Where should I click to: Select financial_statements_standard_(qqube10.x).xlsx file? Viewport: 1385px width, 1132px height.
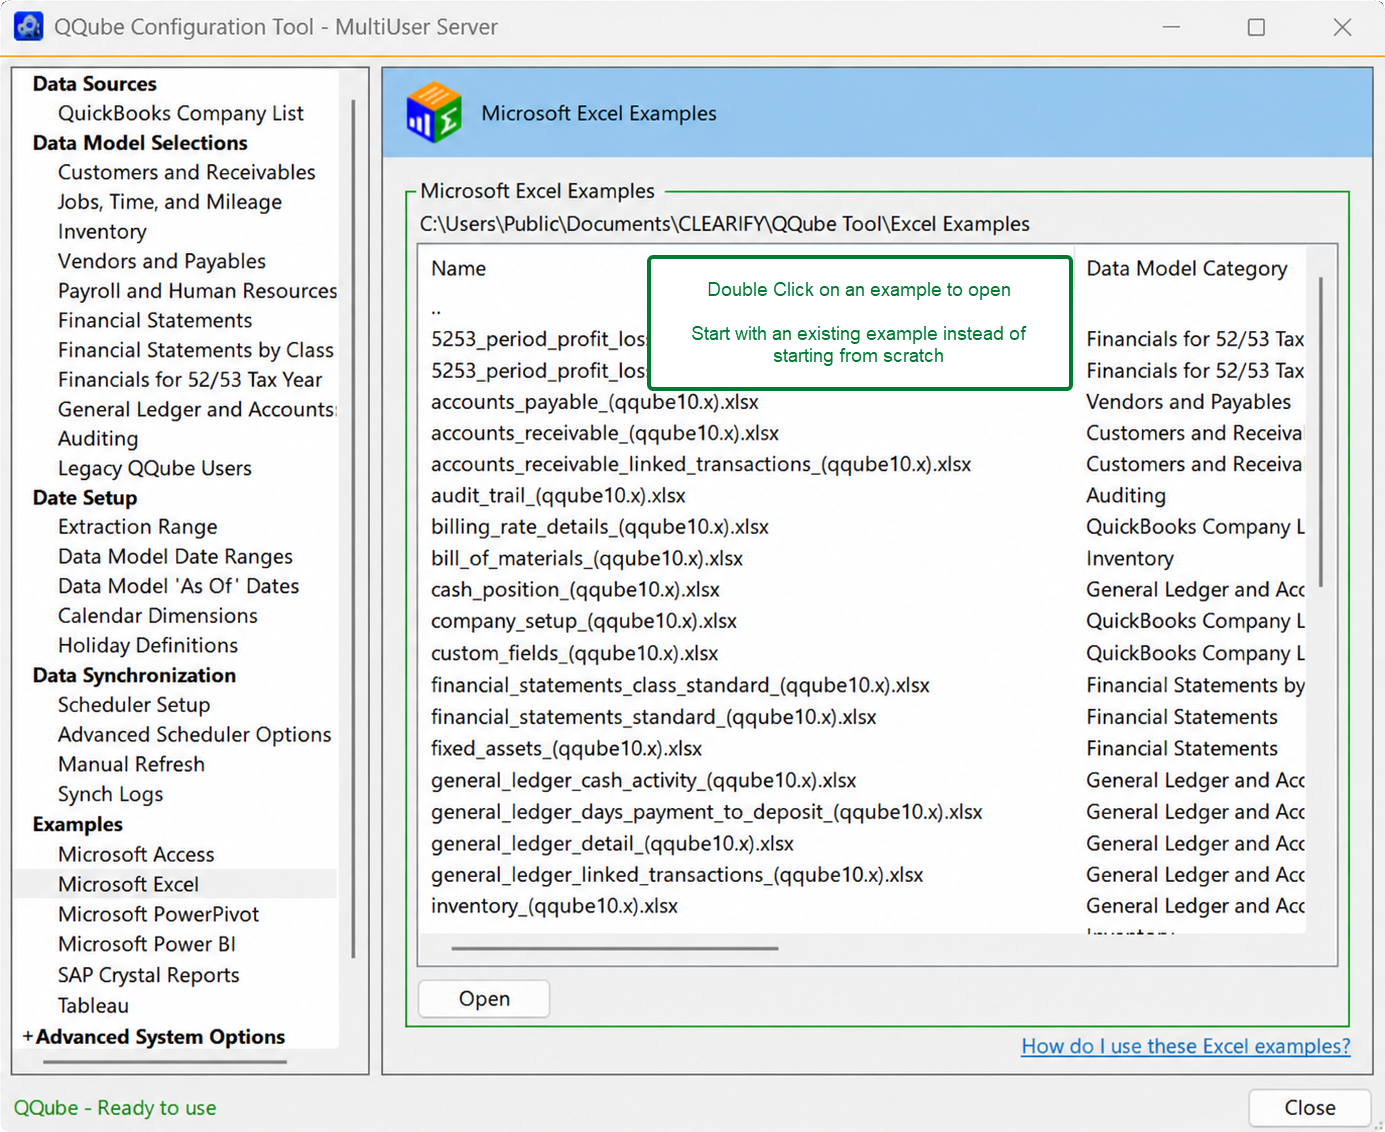tap(654, 718)
